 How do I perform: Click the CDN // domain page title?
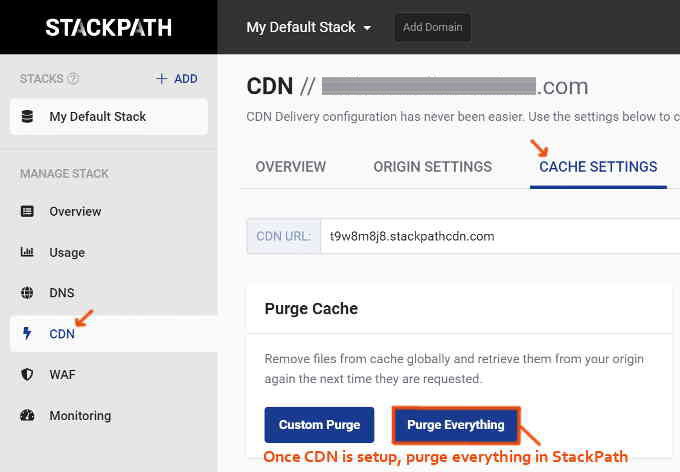coord(417,86)
